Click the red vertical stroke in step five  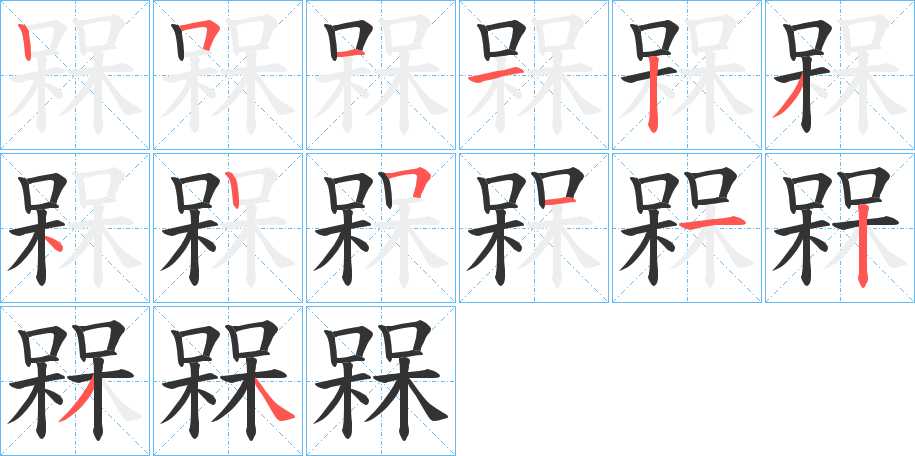[654, 93]
